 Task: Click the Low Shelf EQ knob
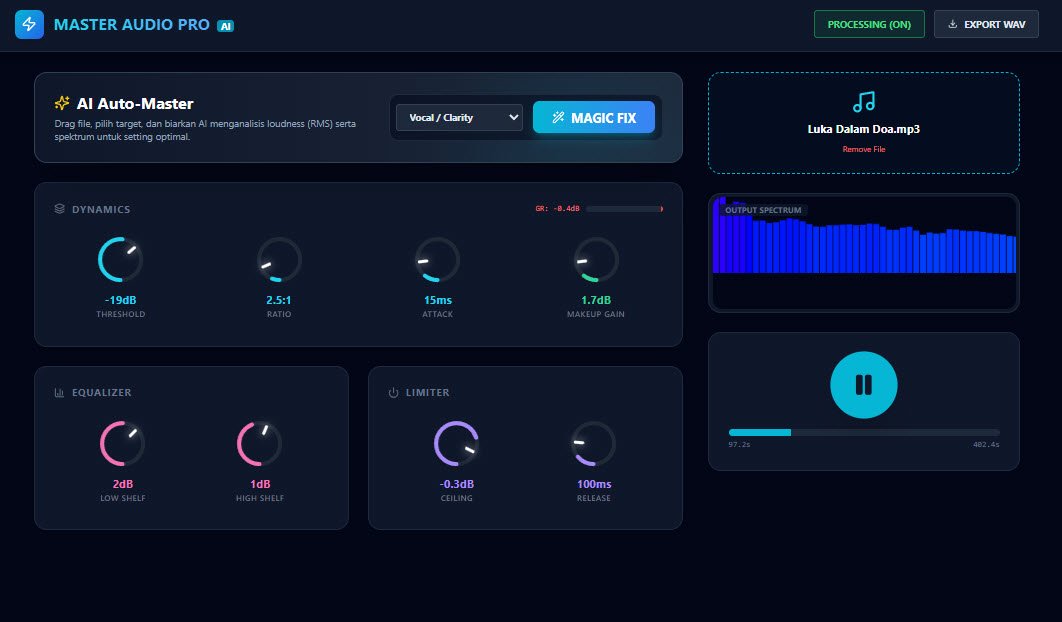(x=123, y=444)
